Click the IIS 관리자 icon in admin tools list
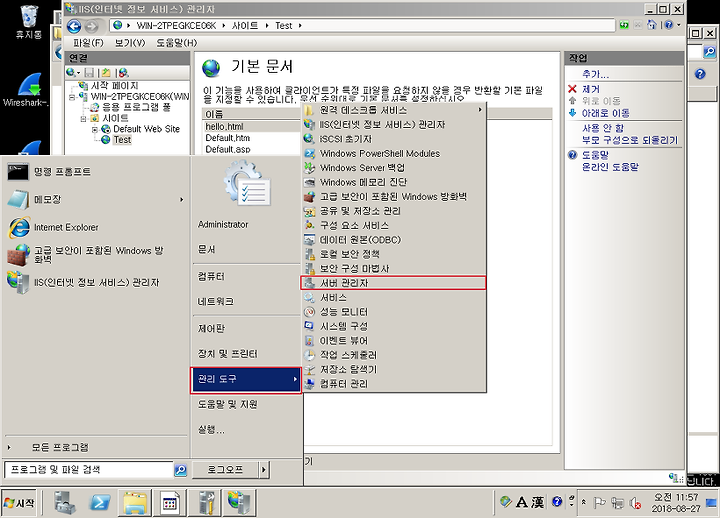 [309, 124]
